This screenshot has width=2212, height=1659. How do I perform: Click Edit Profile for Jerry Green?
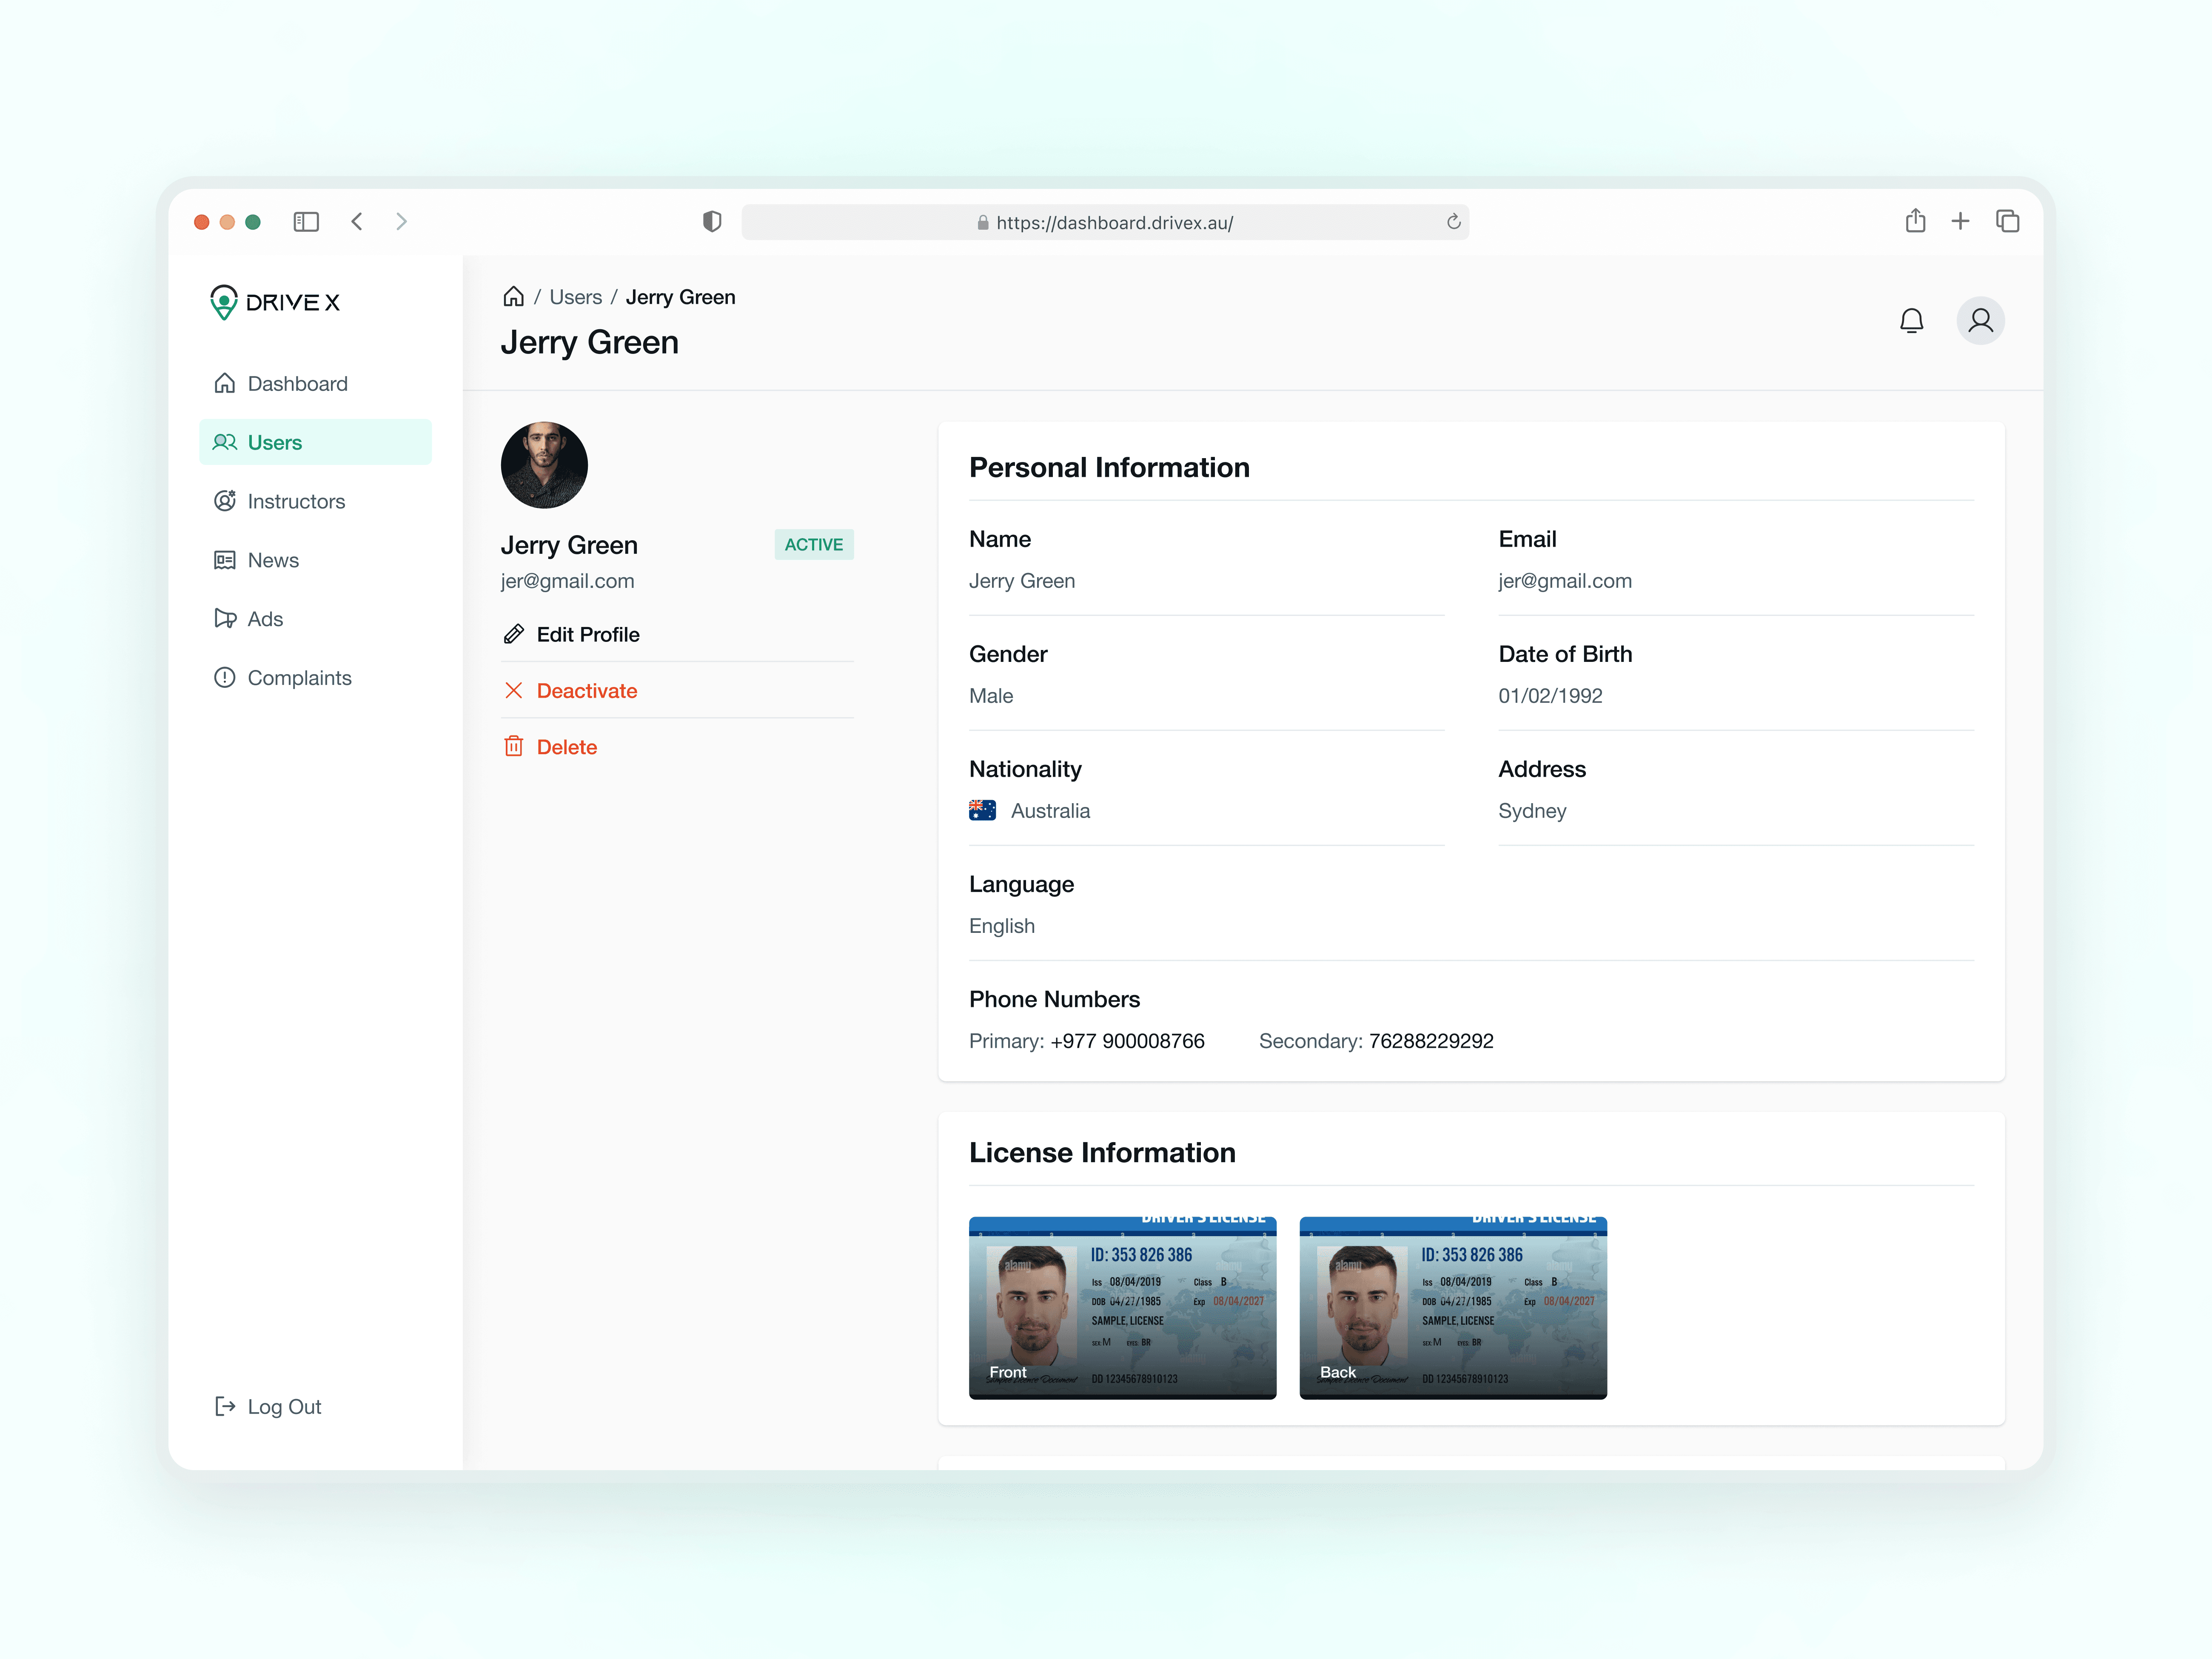coord(587,634)
